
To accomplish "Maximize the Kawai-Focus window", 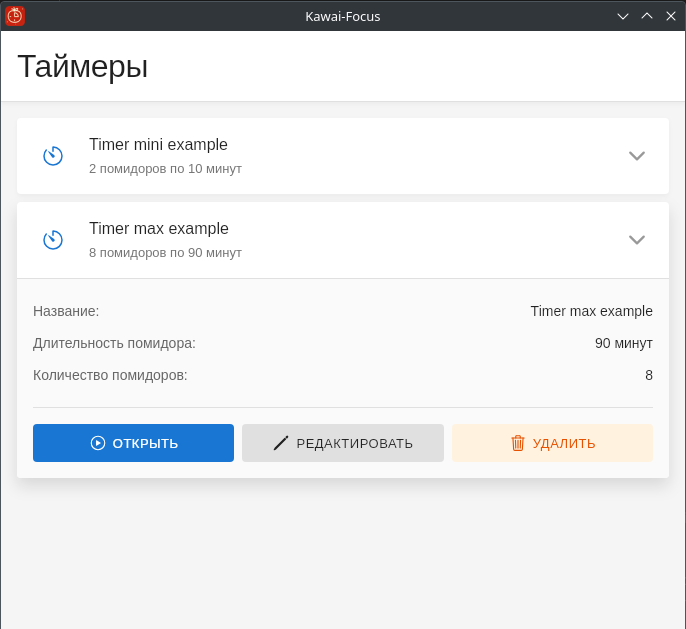I will click(x=647, y=16).
